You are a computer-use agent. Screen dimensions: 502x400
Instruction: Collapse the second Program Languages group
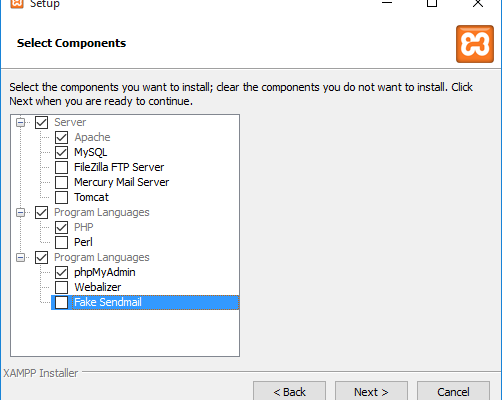[x=21, y=257]
